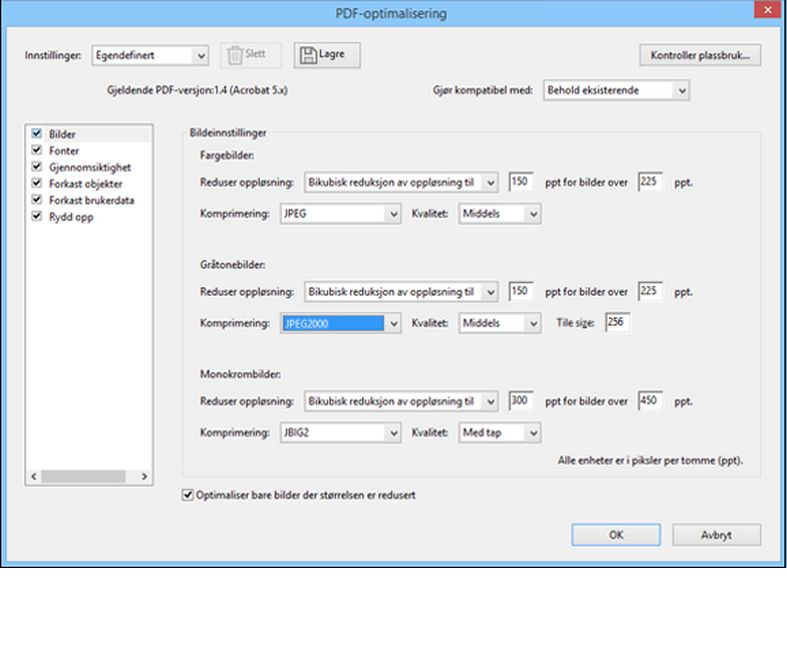Click the horizontal scrollbar thumb in panel list
Image resolution: width=787 pixels, height=653 pixels.
pyautogui.click(x=83, y=476)
